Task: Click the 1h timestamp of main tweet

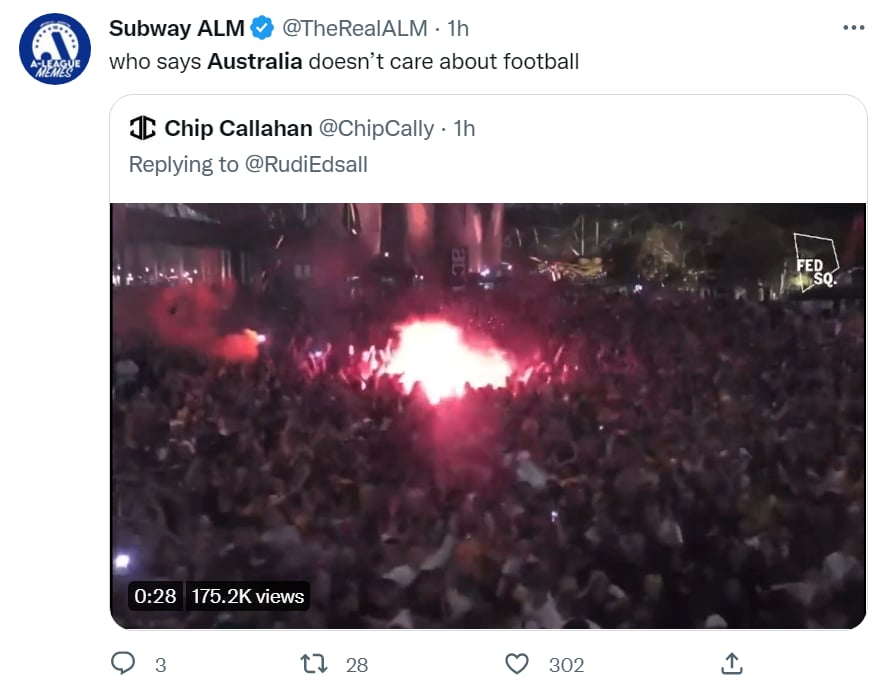Action: 458,28
